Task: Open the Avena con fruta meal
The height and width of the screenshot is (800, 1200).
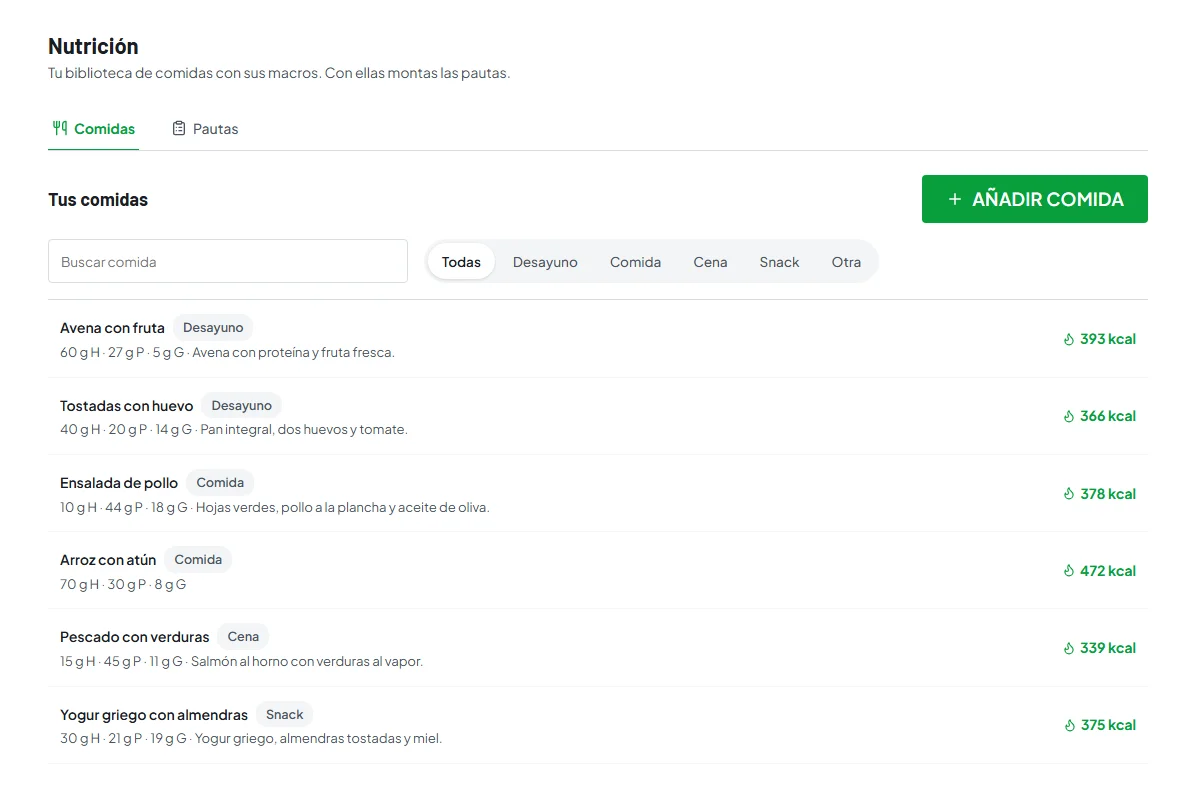Action: coord(598,339)
